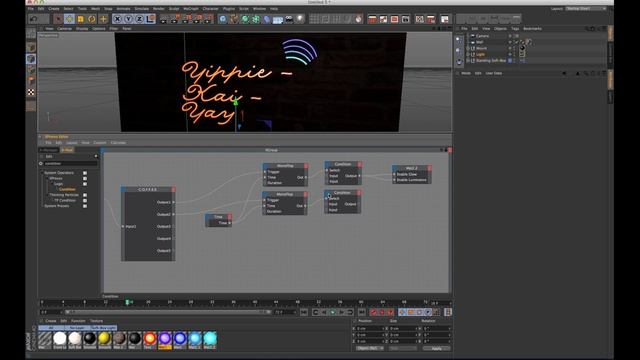Select the Undo icon in top toolbar

pyautogui.click(x=34, y=19)
